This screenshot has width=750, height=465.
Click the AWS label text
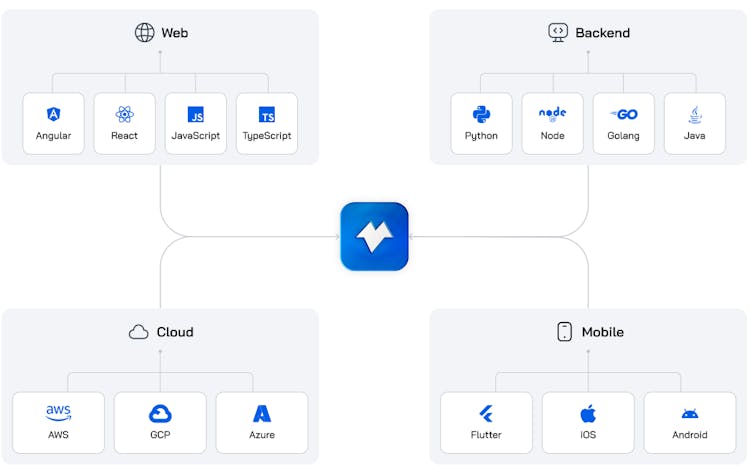pyautogui.click(x=58, y=435)
